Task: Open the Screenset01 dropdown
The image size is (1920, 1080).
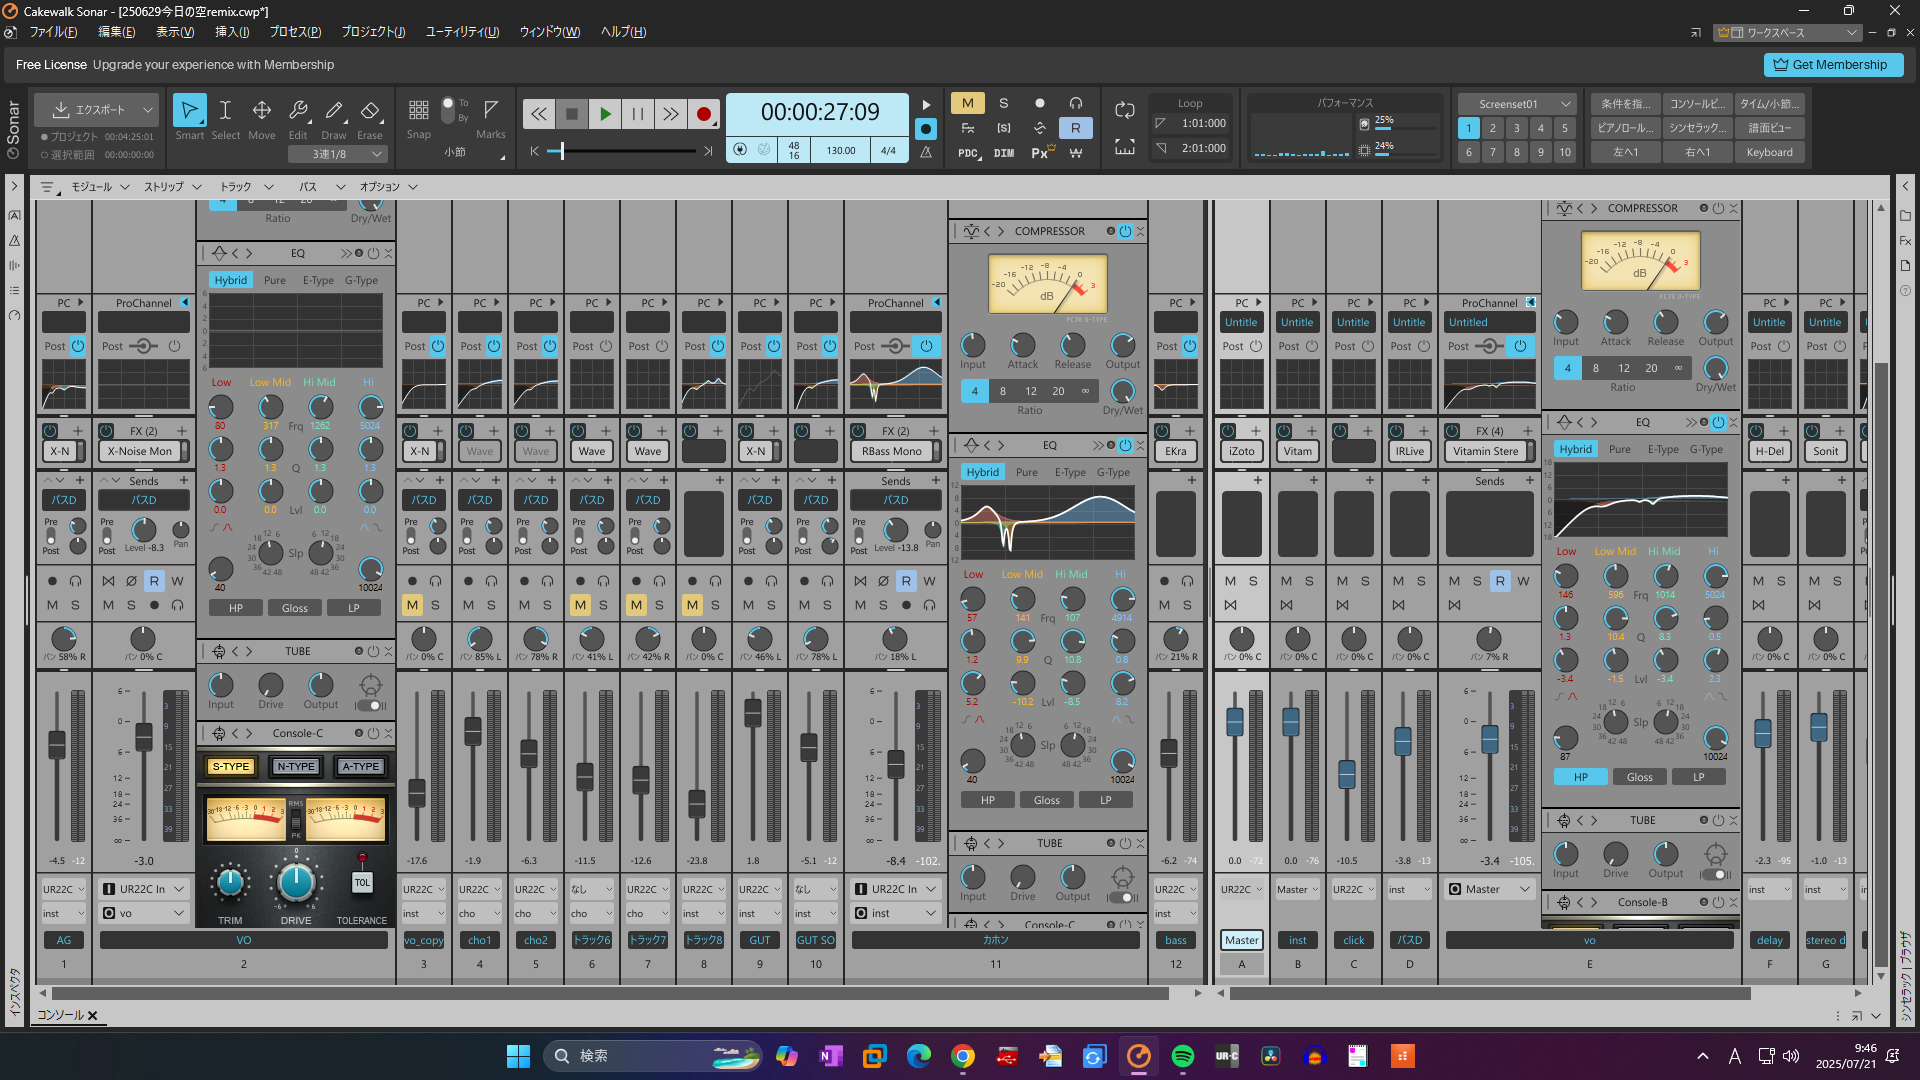Action: pos(1516,104)
